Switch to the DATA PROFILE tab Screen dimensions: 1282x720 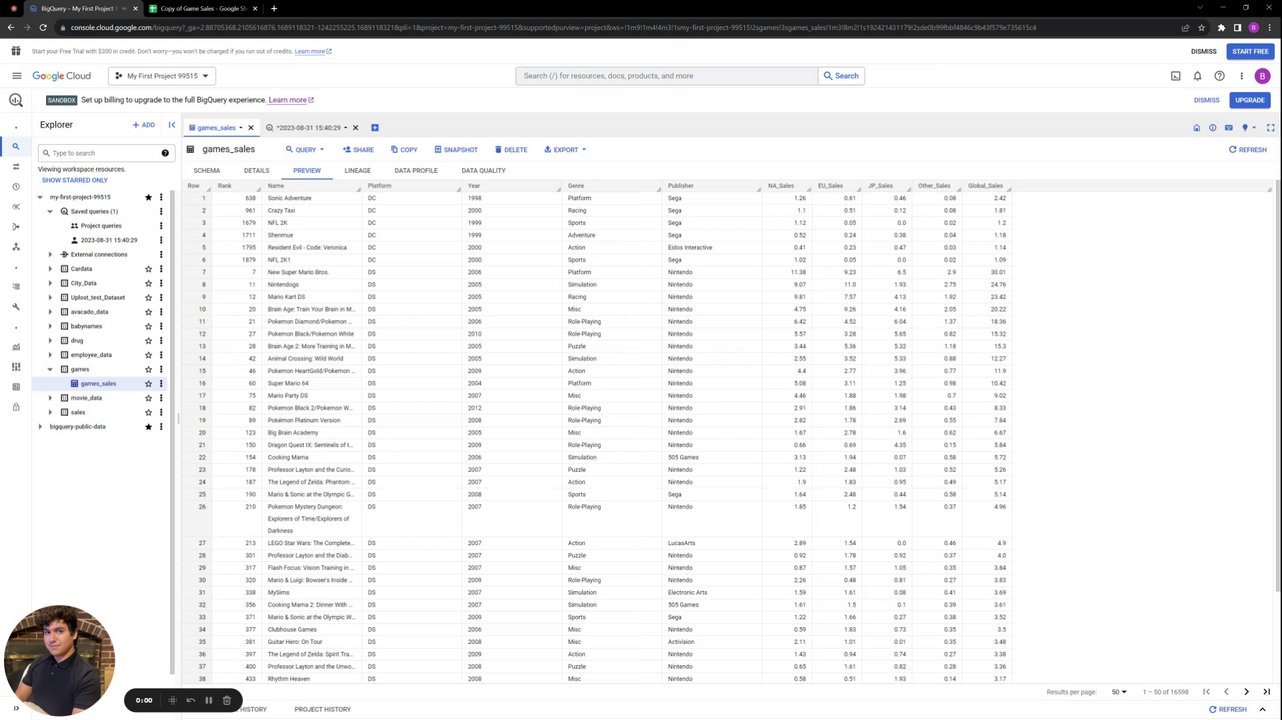pyautogui.click(x=416, y=171)
